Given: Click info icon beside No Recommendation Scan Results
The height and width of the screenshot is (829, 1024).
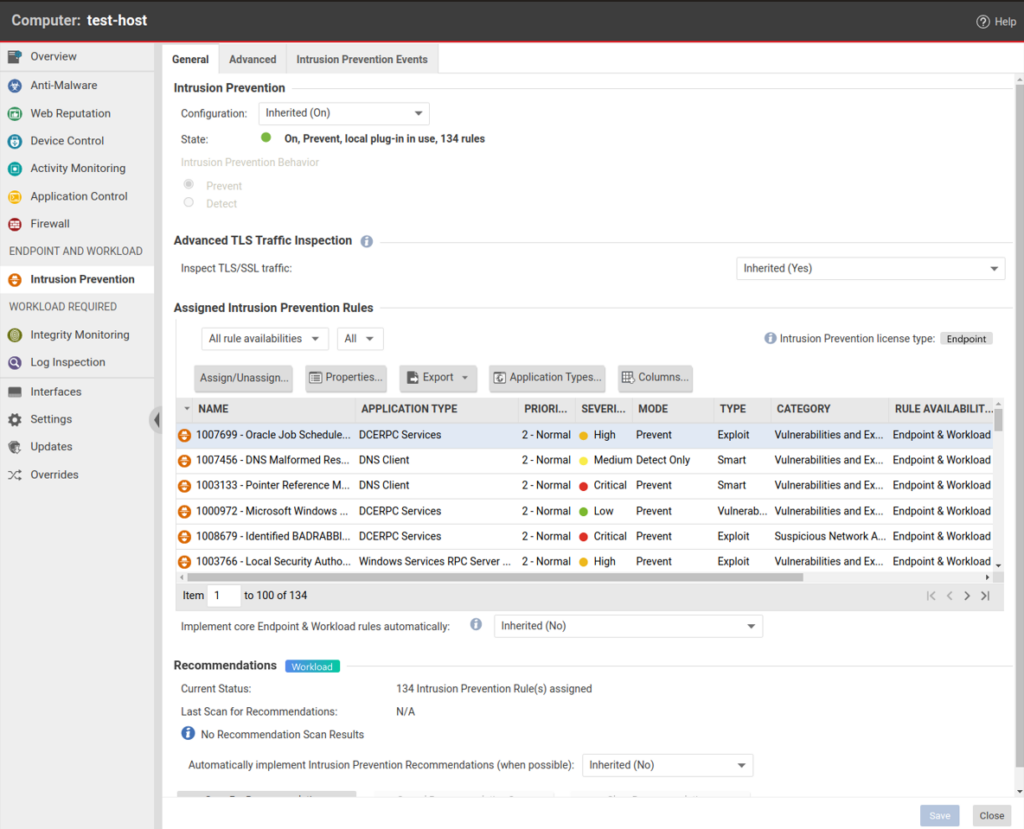Looking at the screenshot, I should pyautogui.click(x=188, y=733).
